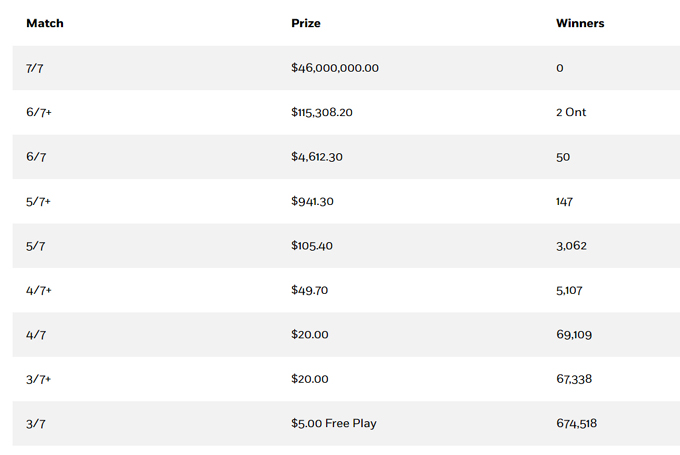Select the 7/7 match cell
This screenshot has width=680, height=455.
[x=35, y=68]
